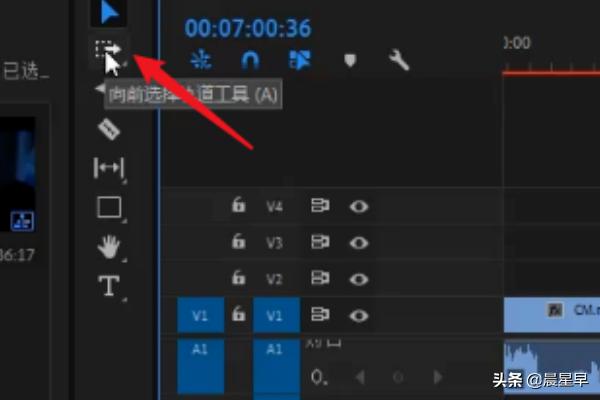Select the Hand tool
This screenshot has height=400, width=600.
tap(109, 247)
